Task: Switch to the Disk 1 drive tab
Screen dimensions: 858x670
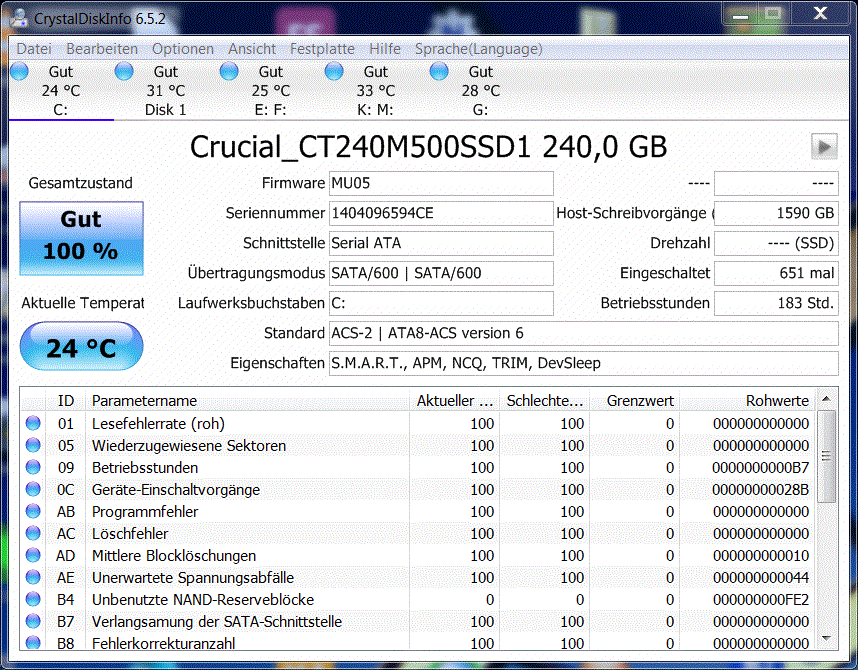Action: click(x=166, y=90)
